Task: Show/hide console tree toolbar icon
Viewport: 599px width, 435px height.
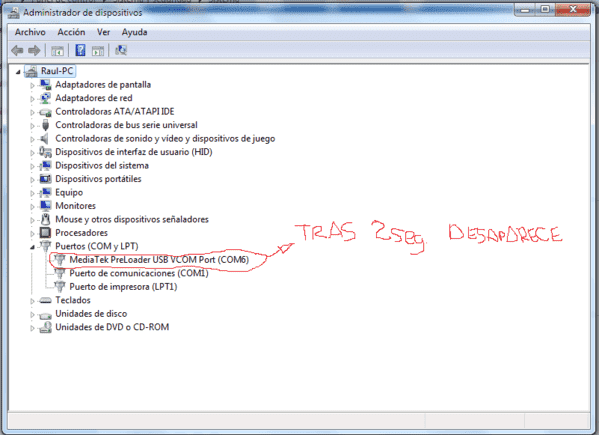Action: [x=57, y=50]
